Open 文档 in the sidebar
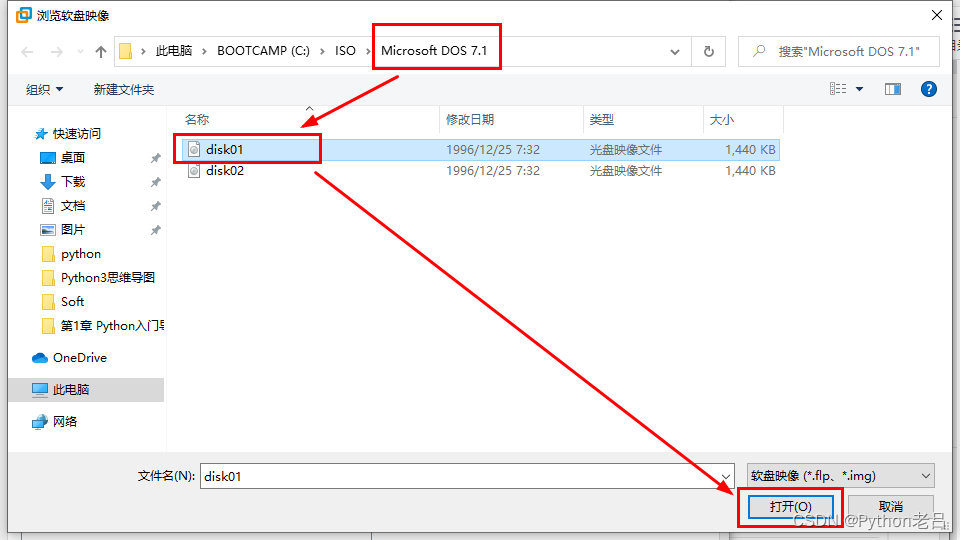960x540 pixels. [73, 206]
